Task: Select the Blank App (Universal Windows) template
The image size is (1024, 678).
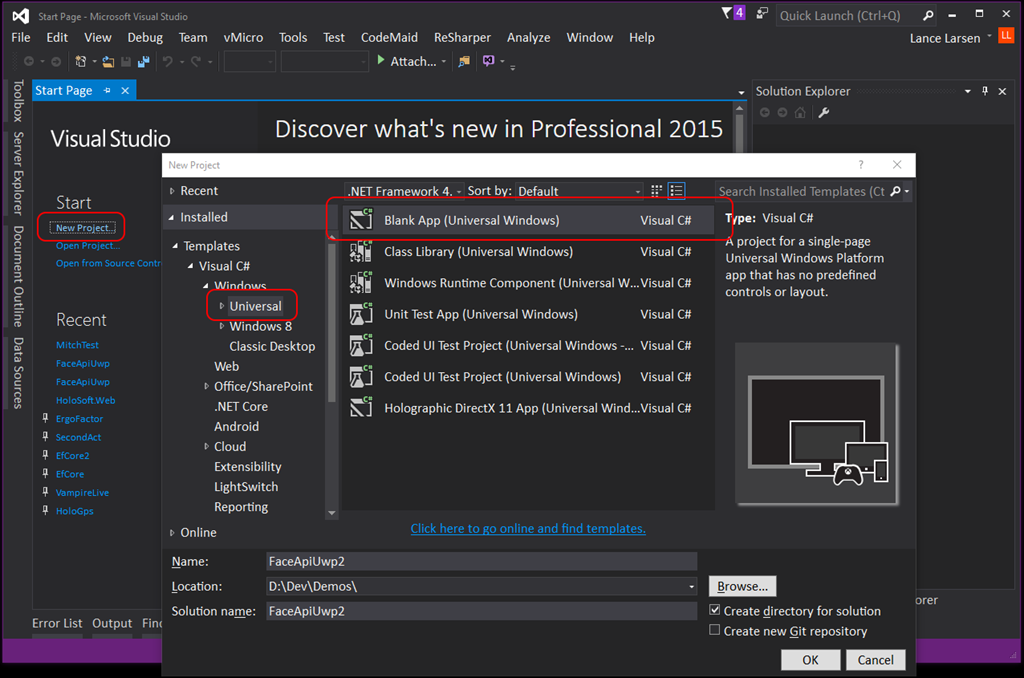Action: tap(528, 220)
